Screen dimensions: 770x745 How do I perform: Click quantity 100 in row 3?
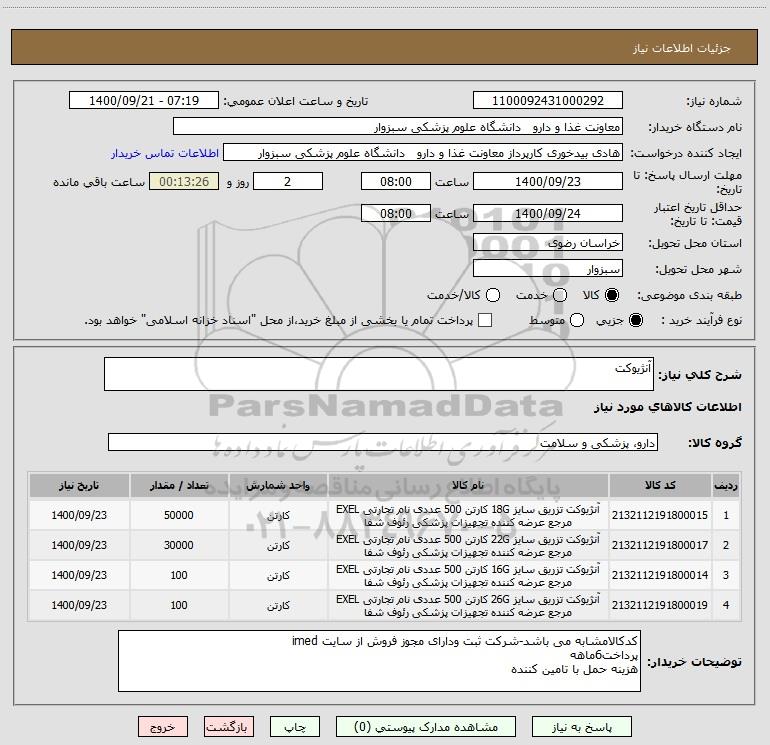pyautogui.click(x=179, y=575)
